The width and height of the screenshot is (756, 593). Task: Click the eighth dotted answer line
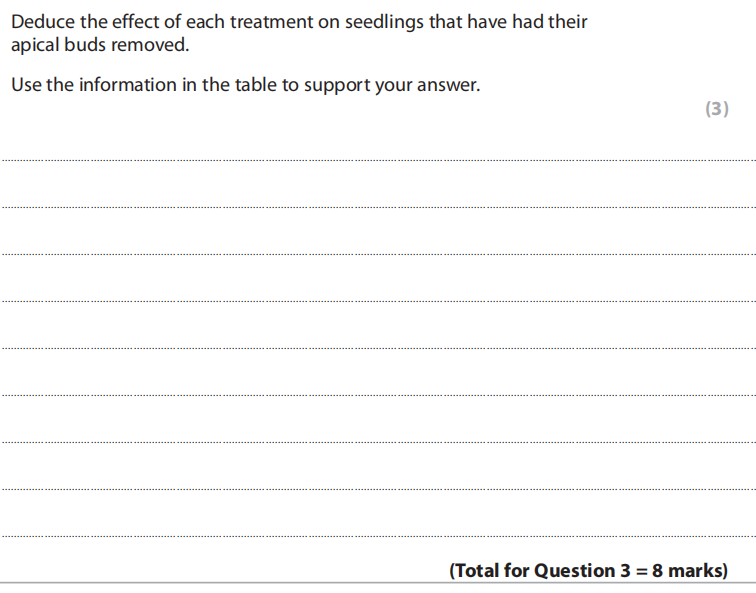(x=378, y=489)
